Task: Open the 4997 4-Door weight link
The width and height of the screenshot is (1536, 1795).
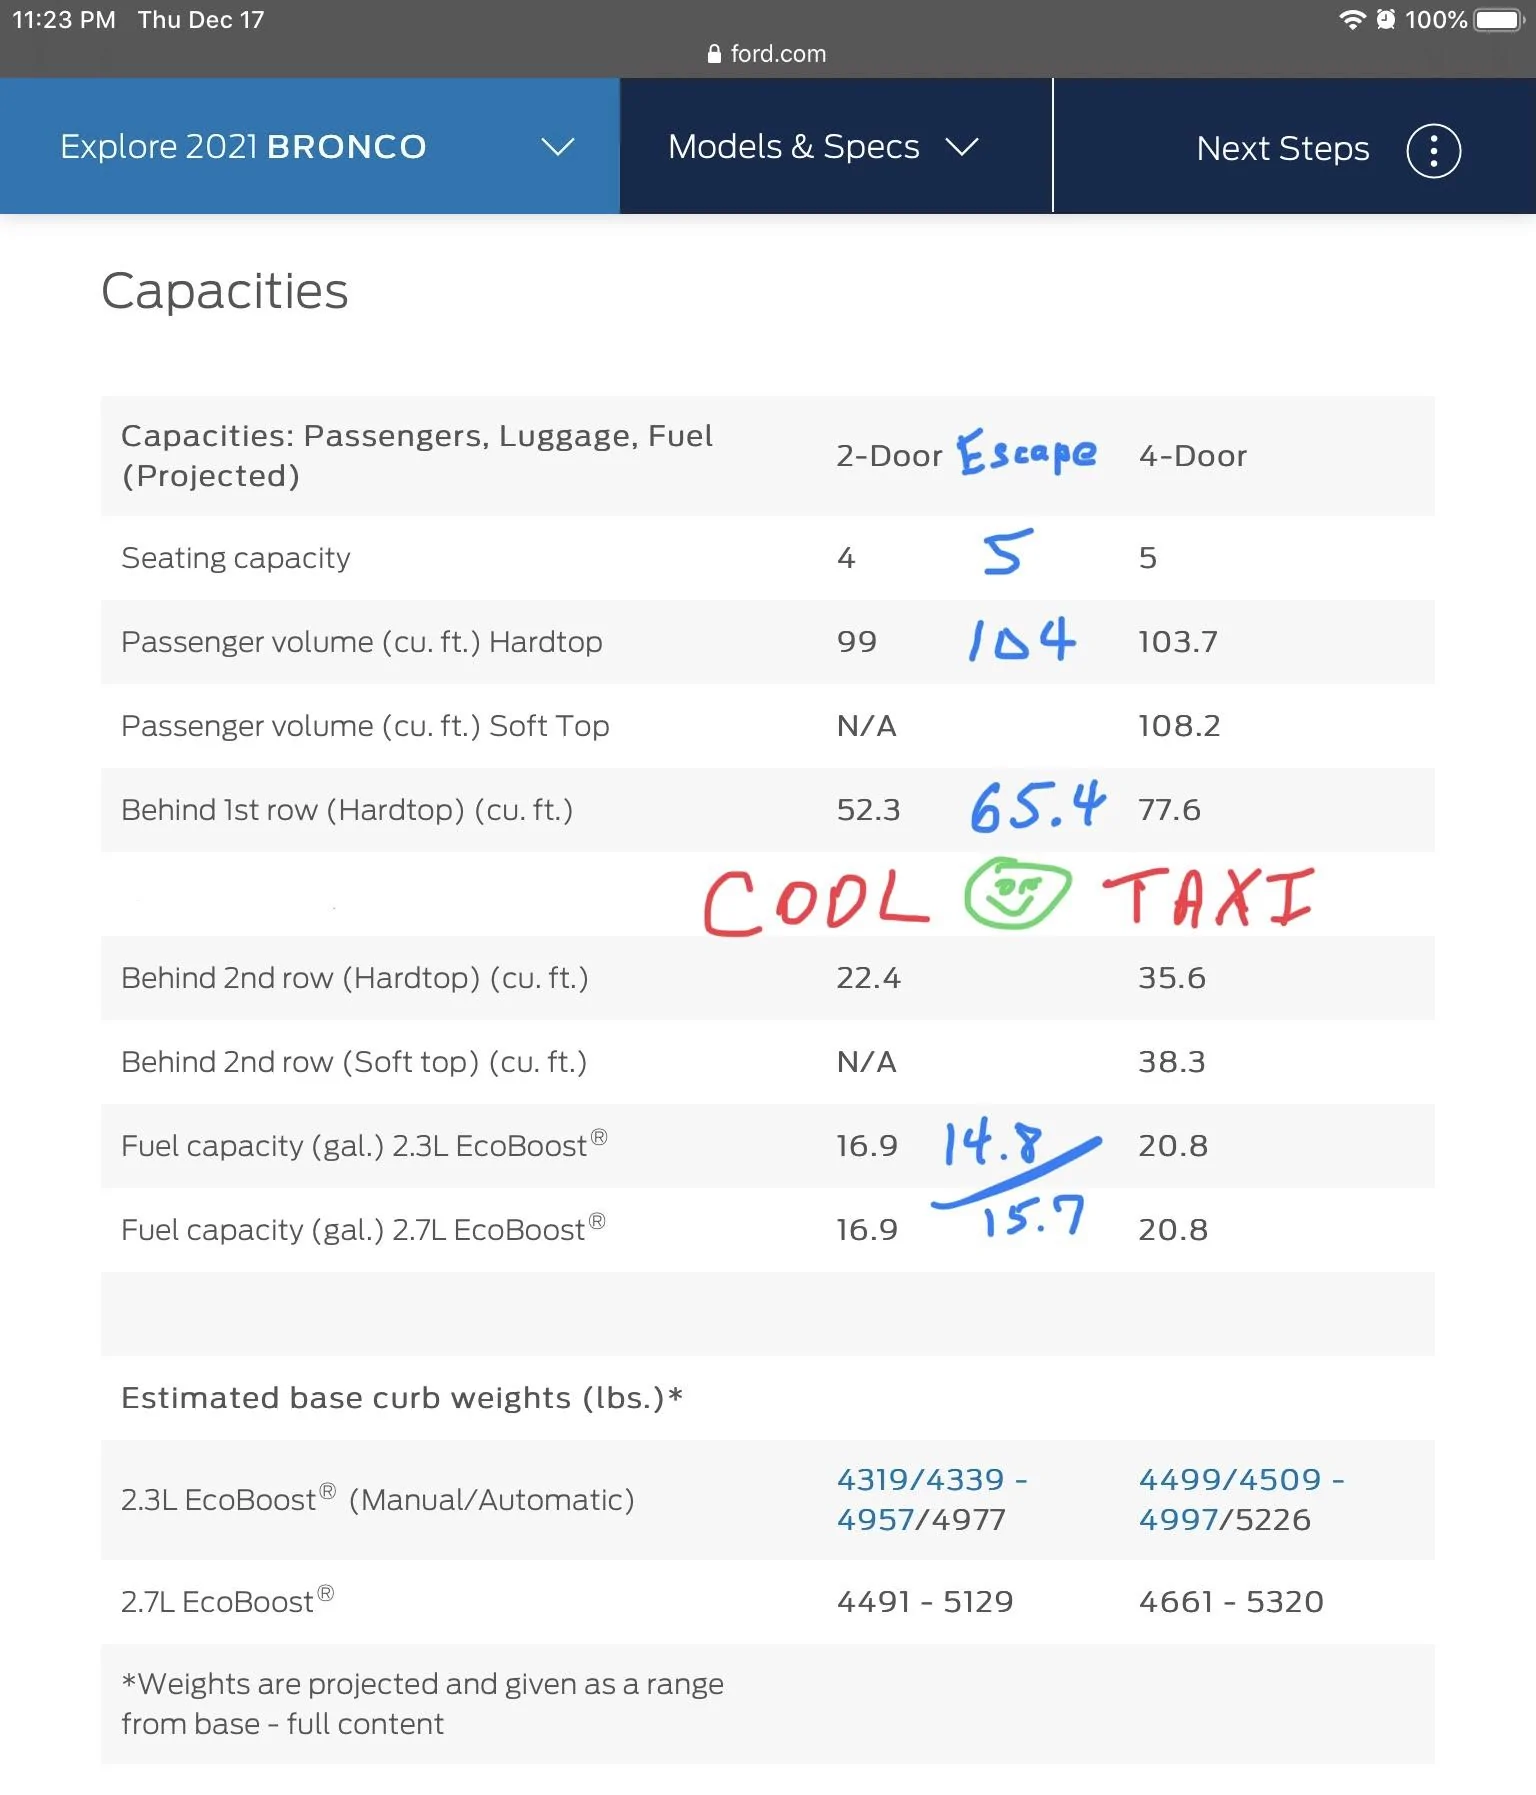Action: [x=1178, y=1519]
